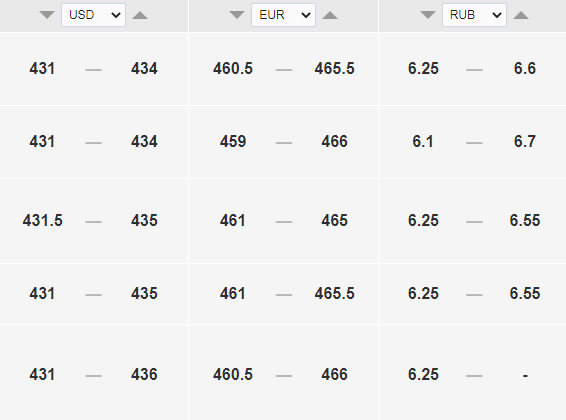The image size is (566, 420).
Task: Open the EUR currency dropdown
Action: tap(283, 15)
